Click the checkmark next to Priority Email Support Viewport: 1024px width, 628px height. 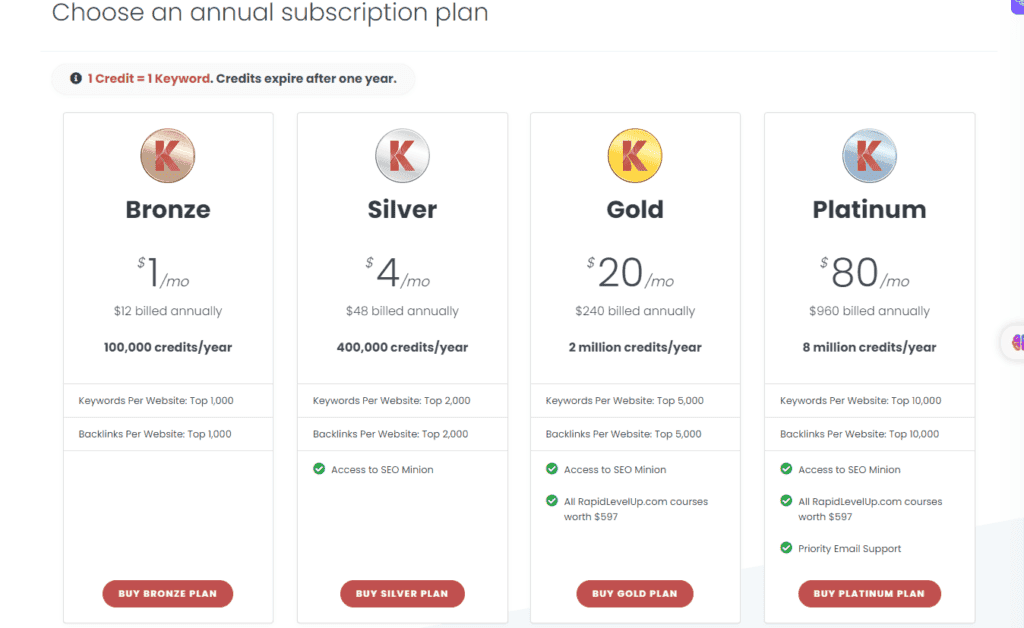[785, 548]
